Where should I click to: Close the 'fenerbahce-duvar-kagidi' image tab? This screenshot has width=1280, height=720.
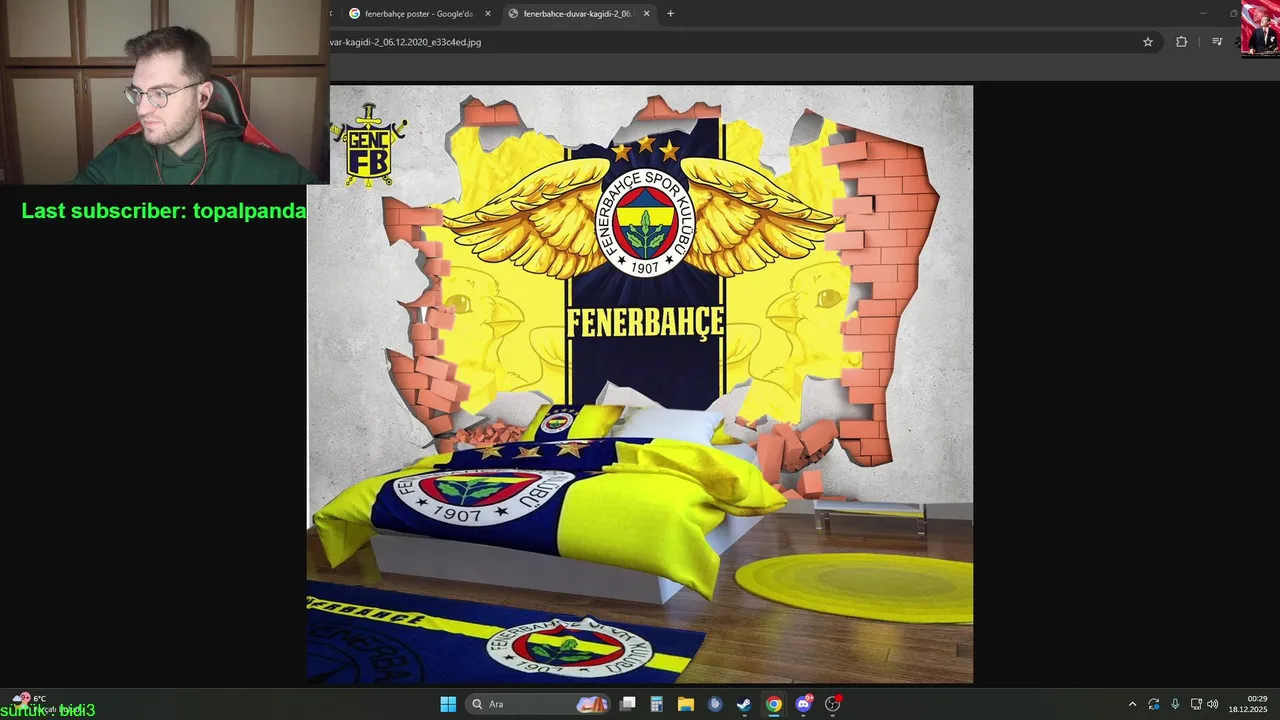[646, 14]
